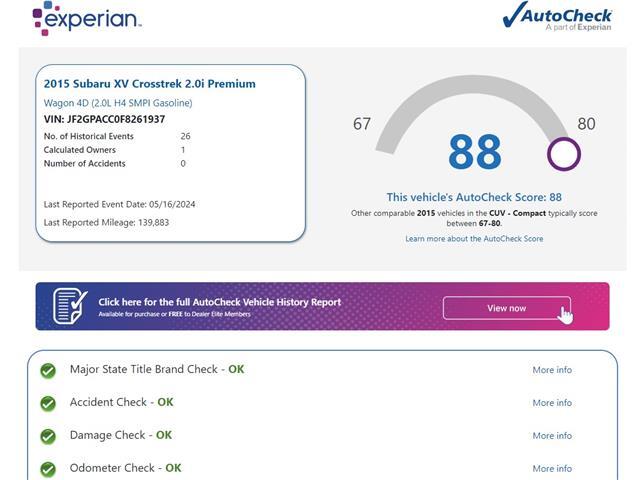
Task: Click the large 88 score number
Action: pyautogui.click(x=474, y=152)
